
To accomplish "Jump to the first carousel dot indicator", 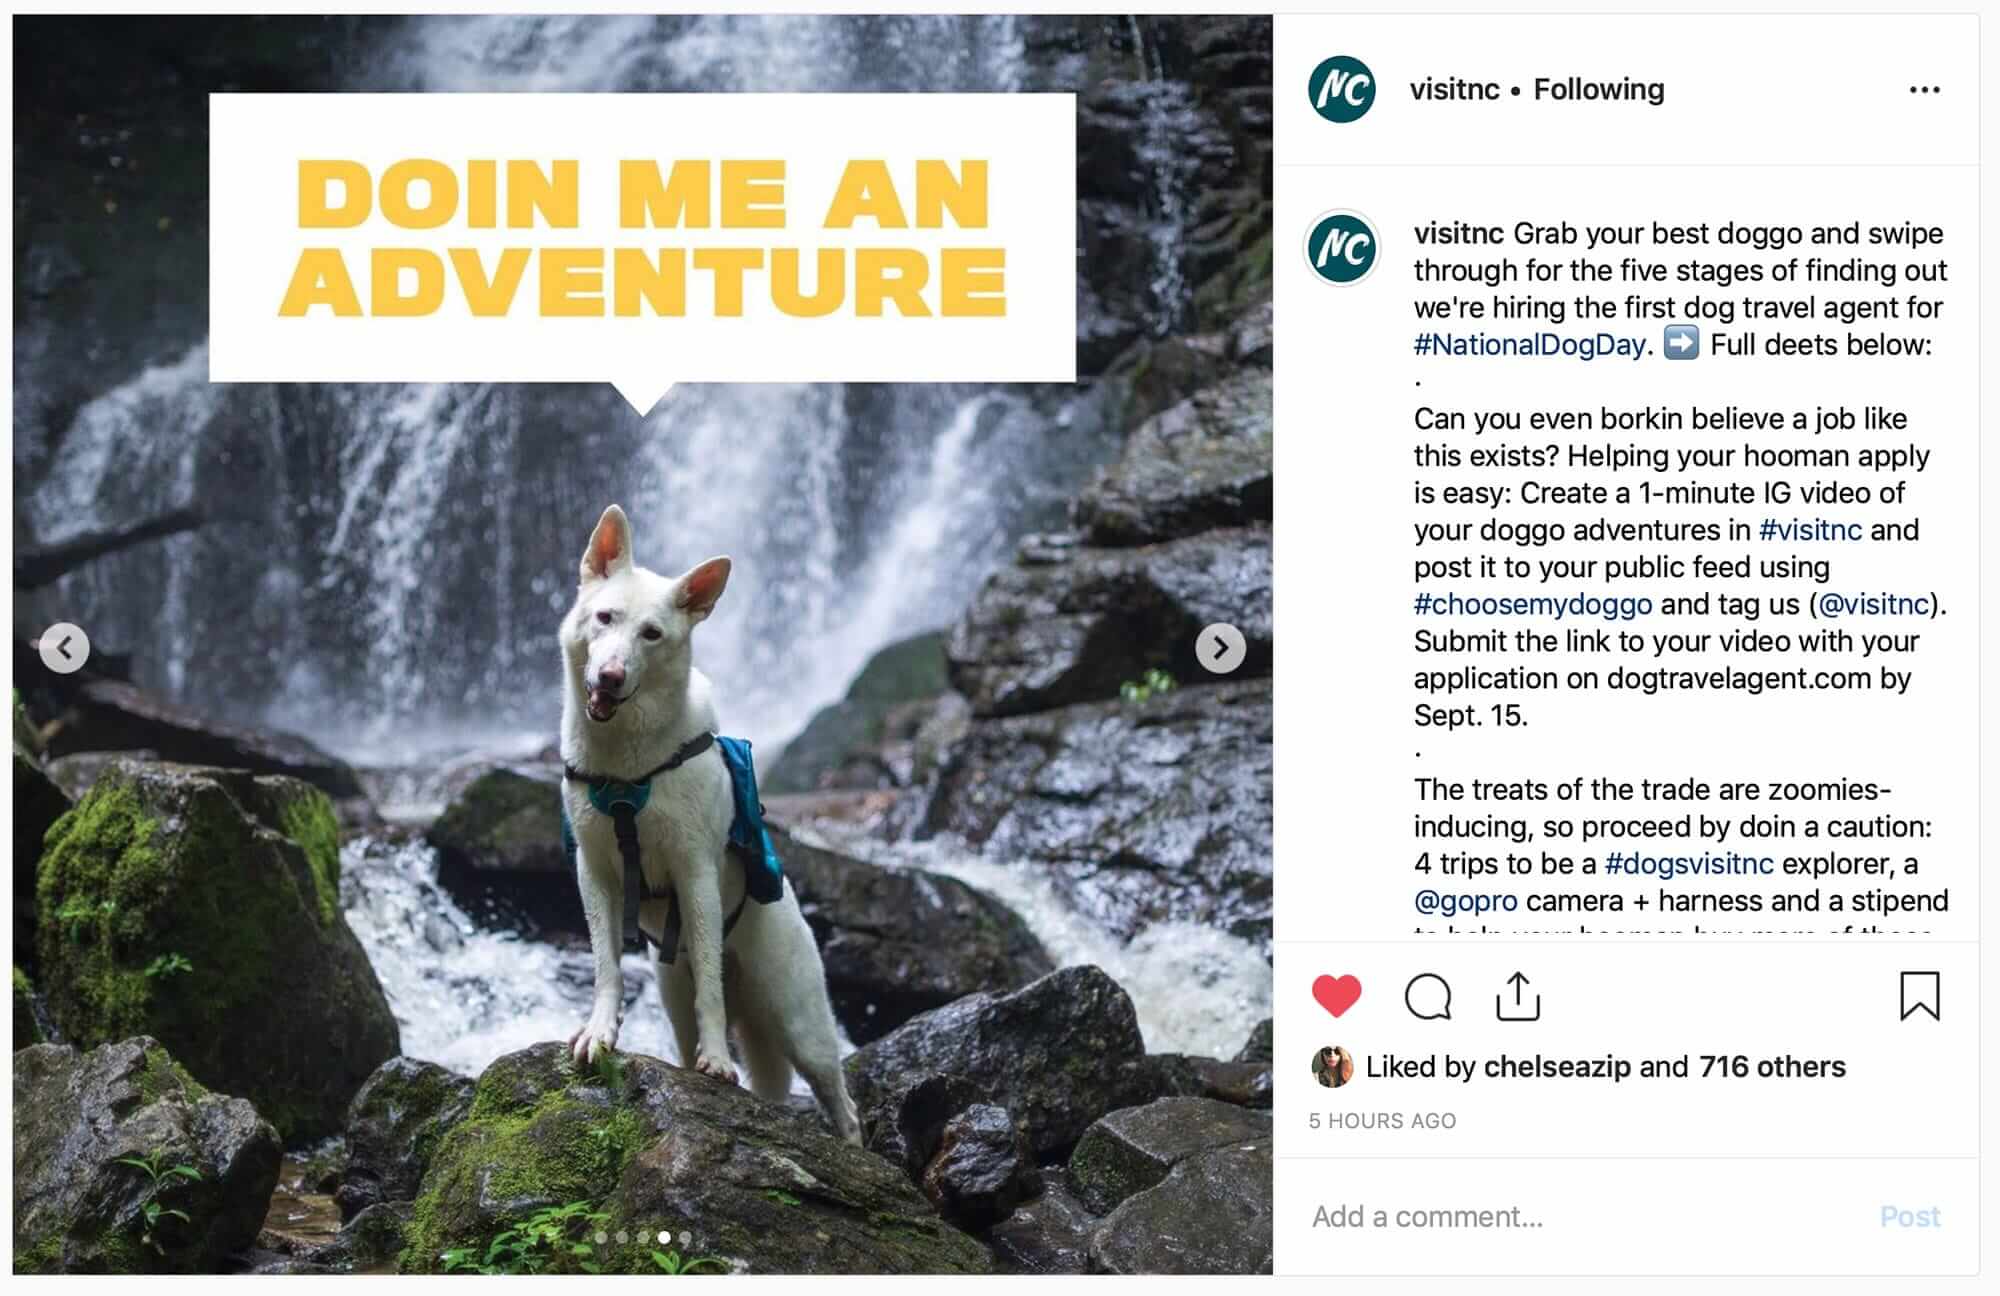I will [601, 1237].
